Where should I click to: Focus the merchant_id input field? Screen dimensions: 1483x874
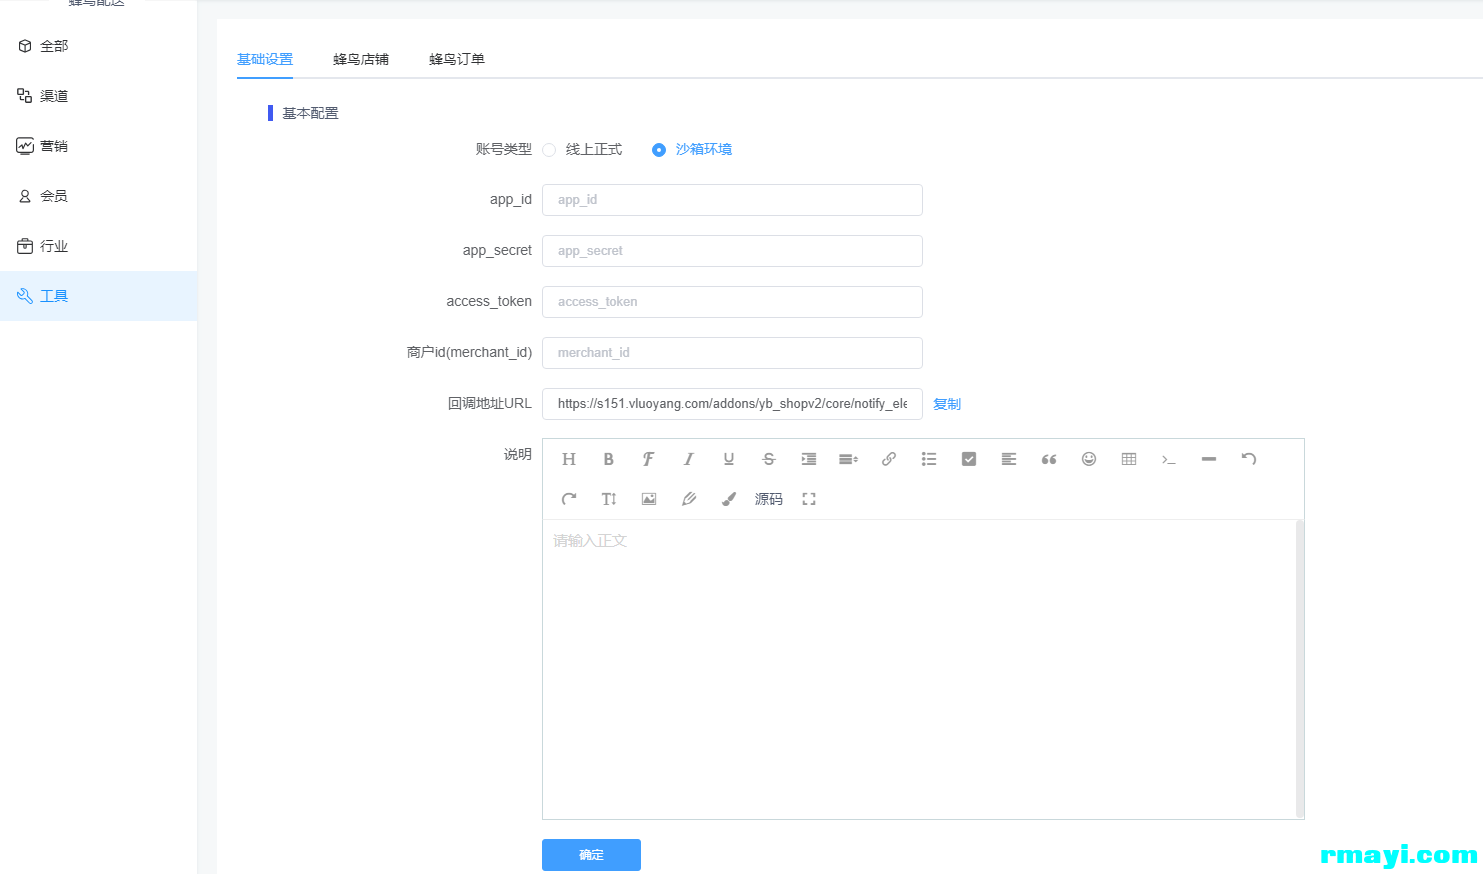coord(732,353)
